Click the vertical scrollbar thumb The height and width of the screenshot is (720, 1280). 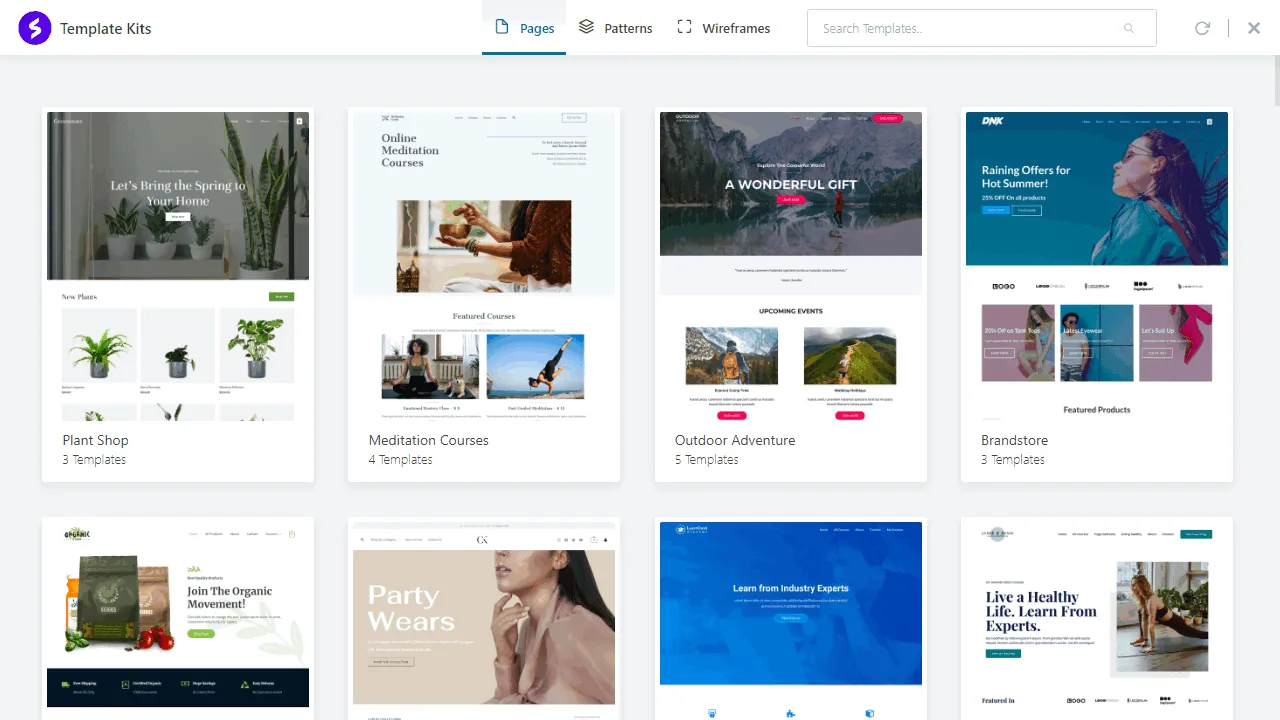tap(1276, 80)
